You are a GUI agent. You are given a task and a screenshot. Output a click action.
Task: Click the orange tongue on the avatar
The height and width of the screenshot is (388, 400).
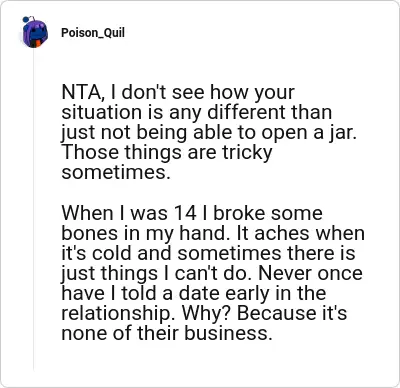(x=39, y=43)
